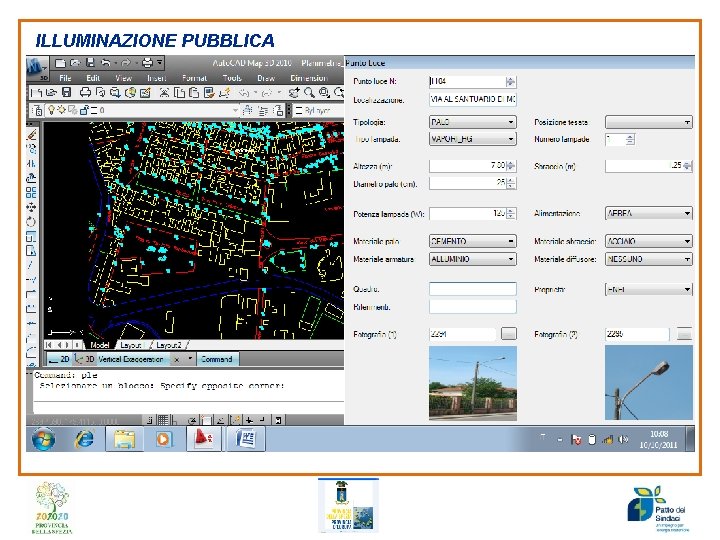
Task: Click the Open drawing icon in the standard toolbar
Action: [x=52, y=93]
